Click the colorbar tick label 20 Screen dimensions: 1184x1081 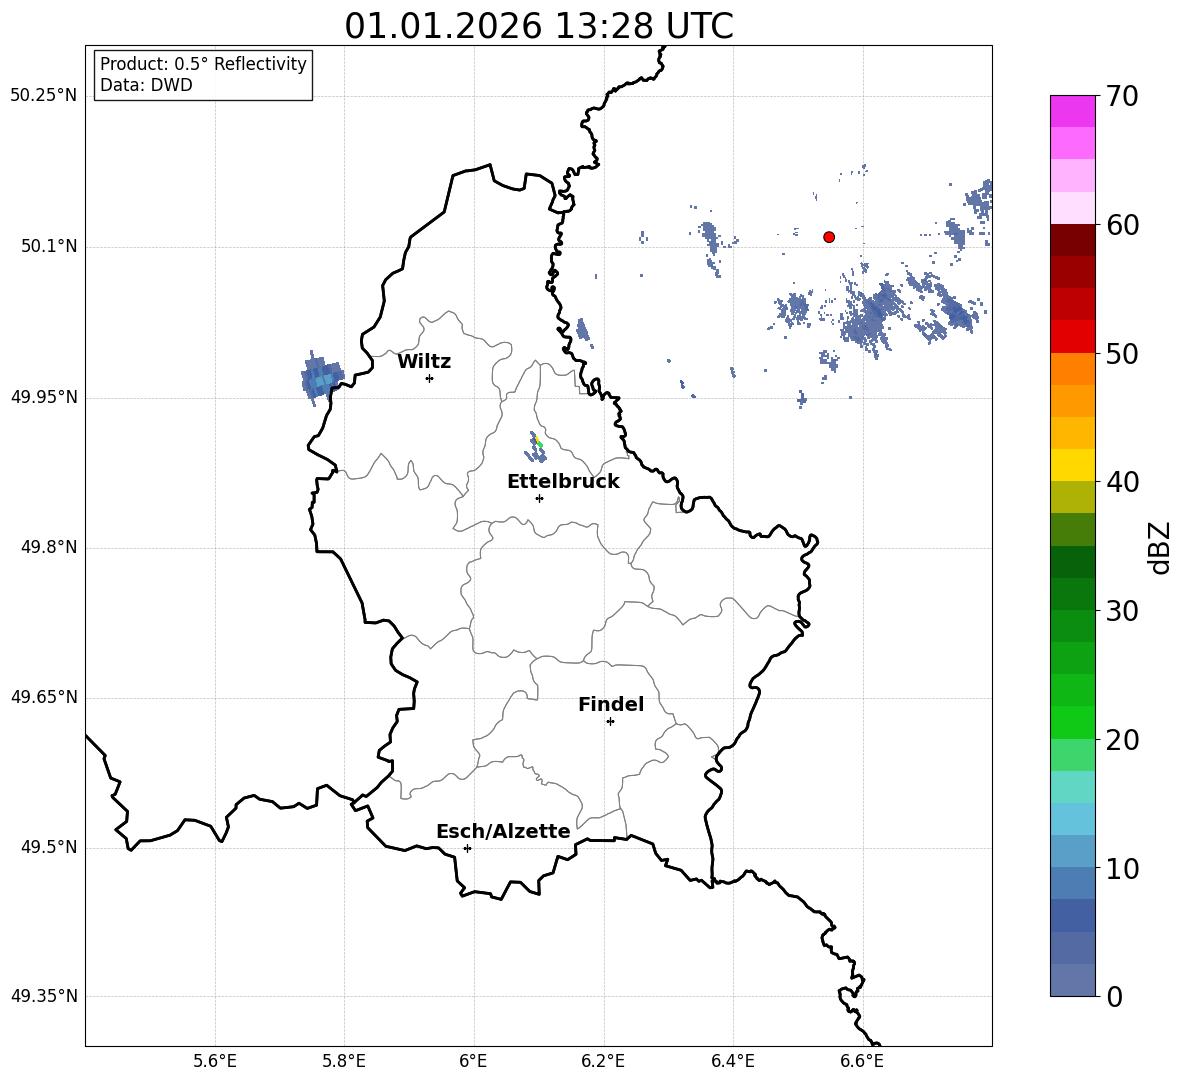click(1122, 740)
